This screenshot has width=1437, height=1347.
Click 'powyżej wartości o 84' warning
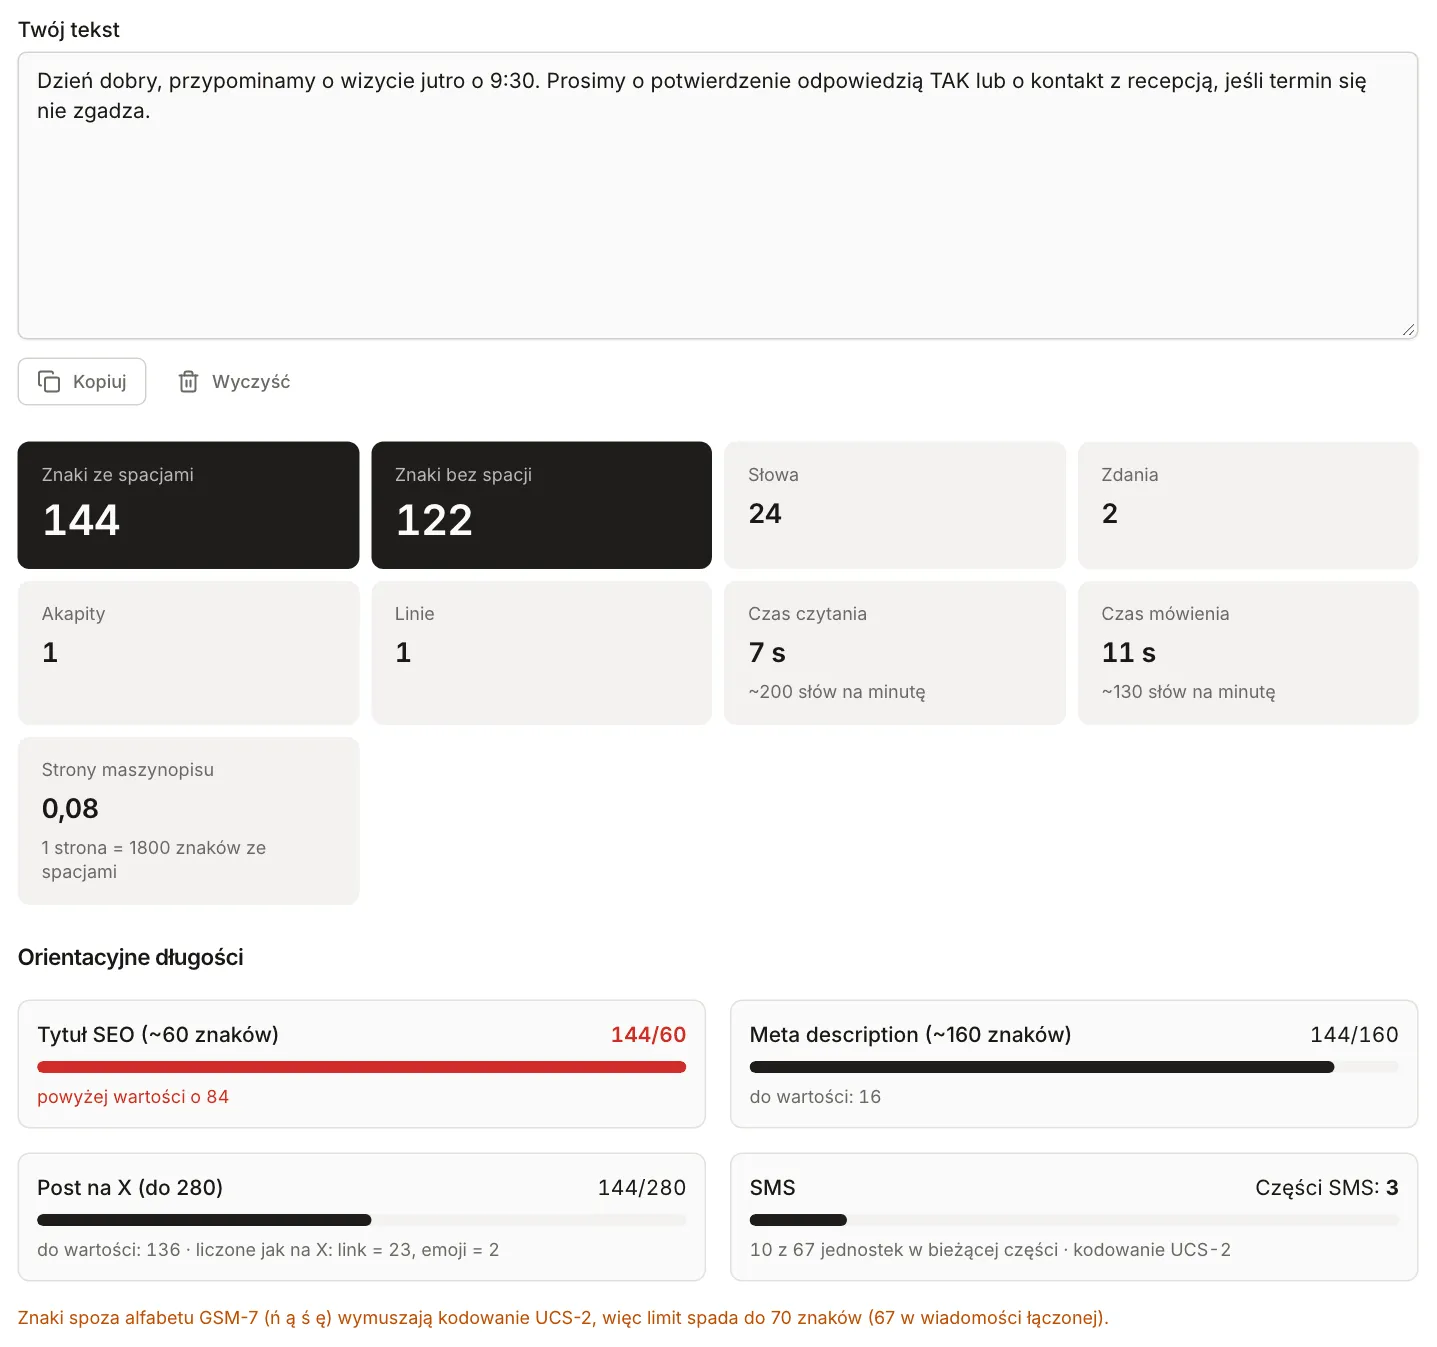tap(133, 1097)
